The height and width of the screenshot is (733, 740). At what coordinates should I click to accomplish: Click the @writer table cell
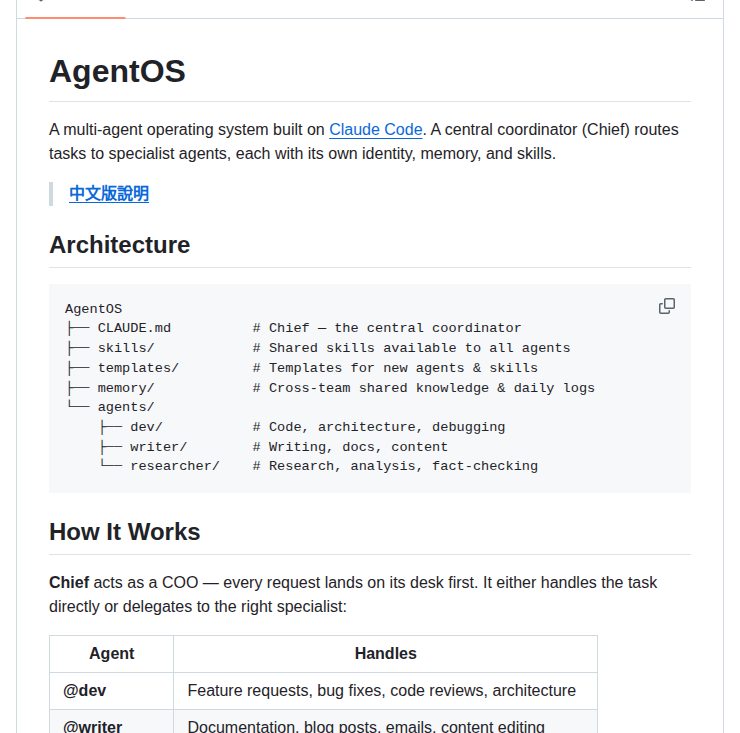click(x=111, y=722)
